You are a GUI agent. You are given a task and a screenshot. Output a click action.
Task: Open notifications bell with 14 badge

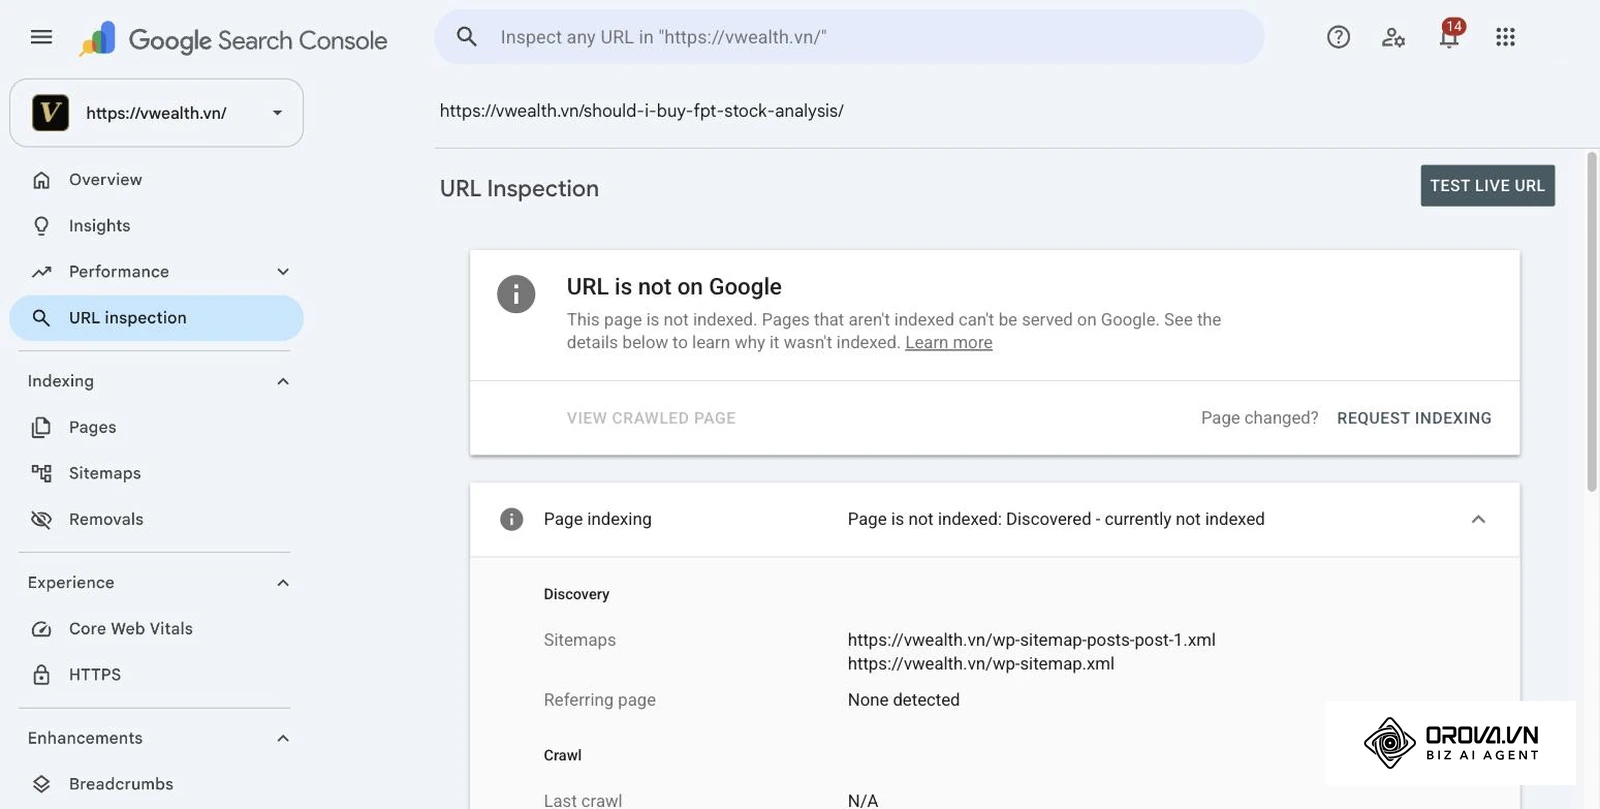(1449, 35)
